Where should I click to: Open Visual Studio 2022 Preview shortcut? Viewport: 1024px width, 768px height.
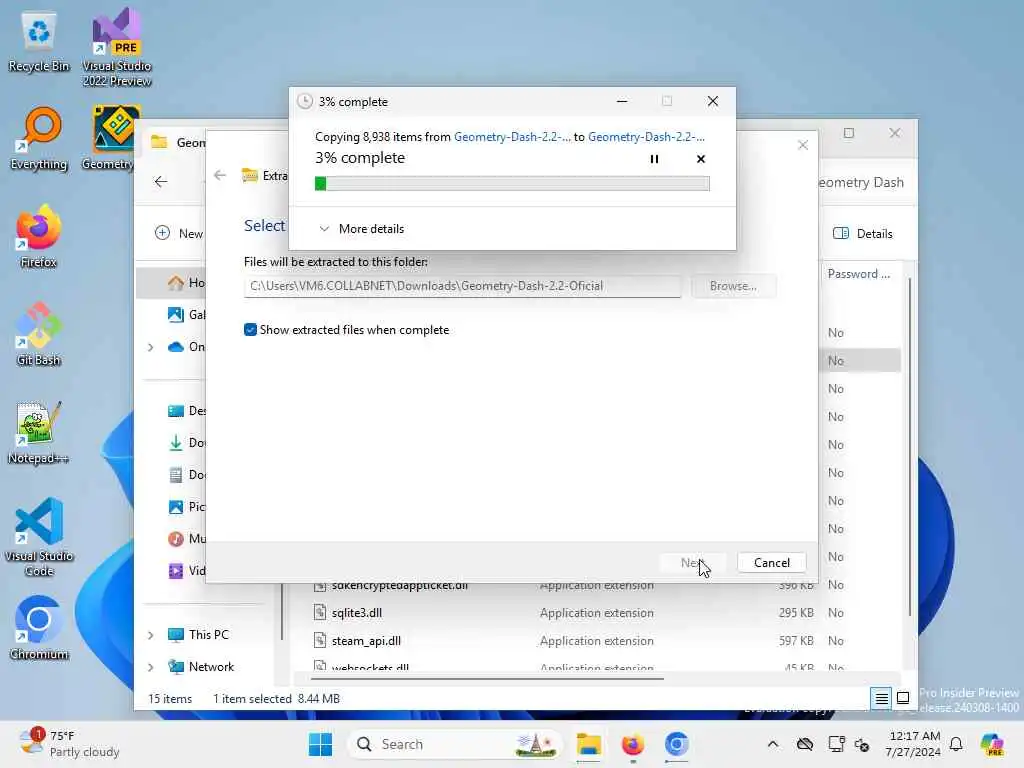point(116,47)
